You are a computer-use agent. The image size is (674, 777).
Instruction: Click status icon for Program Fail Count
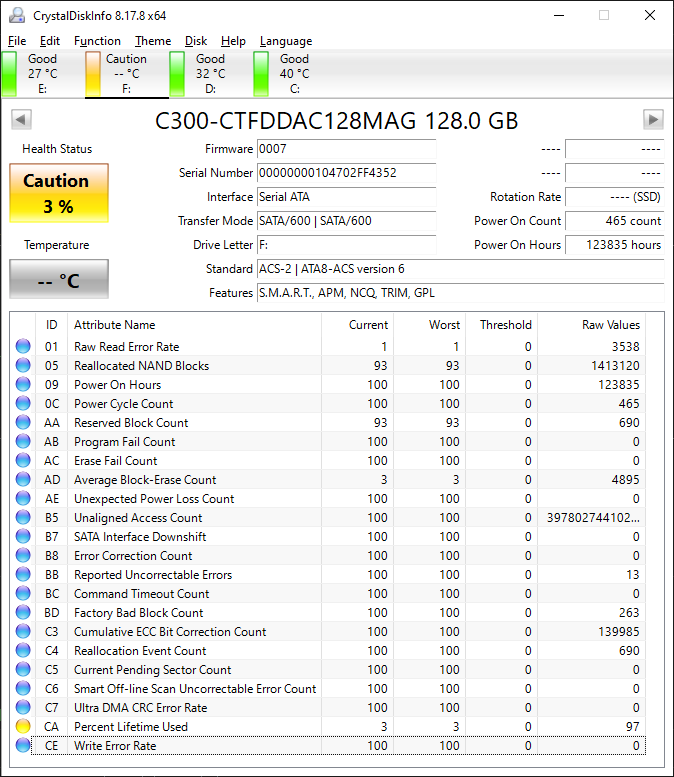23,441
